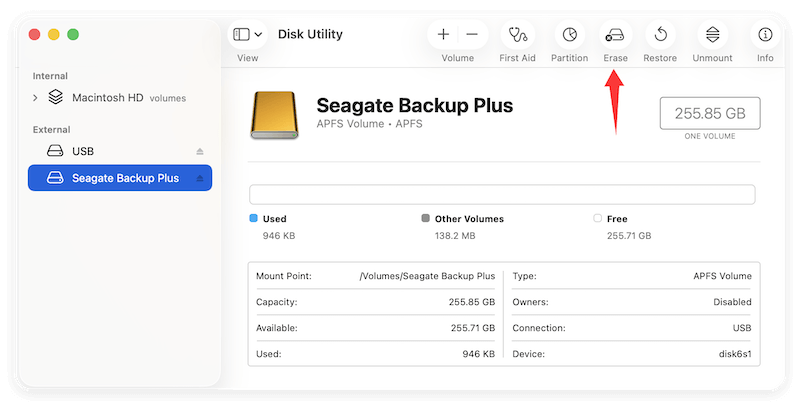Image resolution: width=800 pixels, height=405 pixels.
Task: Click the sidebar View icon
Action: (x=241, y=34)
